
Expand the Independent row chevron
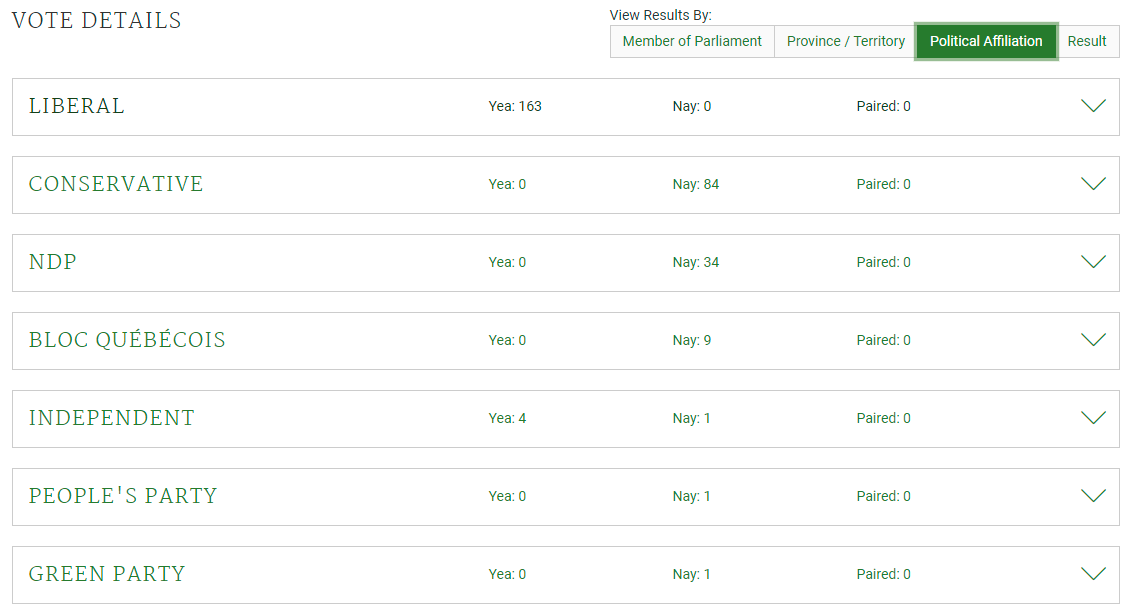click(1093, 418)
